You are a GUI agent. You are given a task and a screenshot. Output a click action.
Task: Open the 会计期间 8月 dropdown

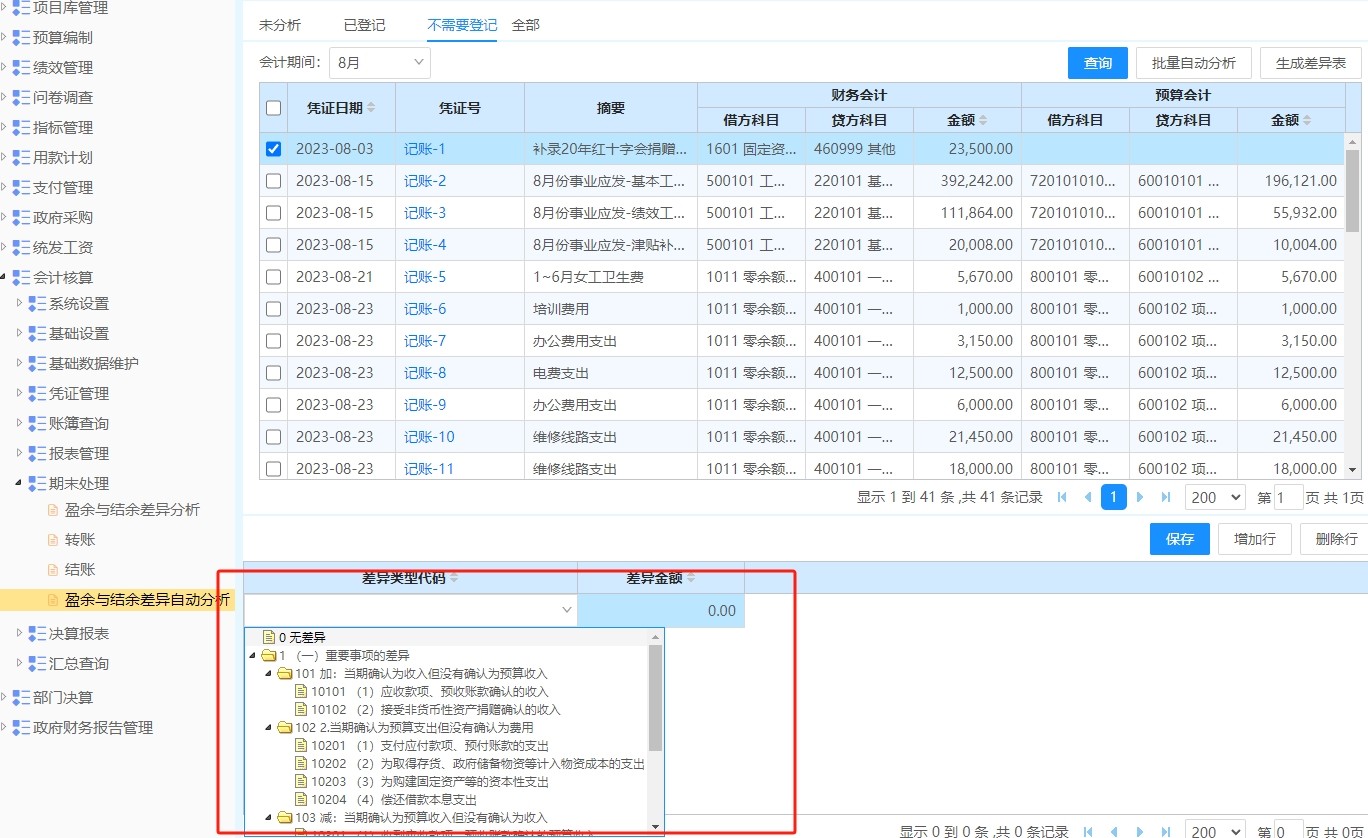[380, 62]
